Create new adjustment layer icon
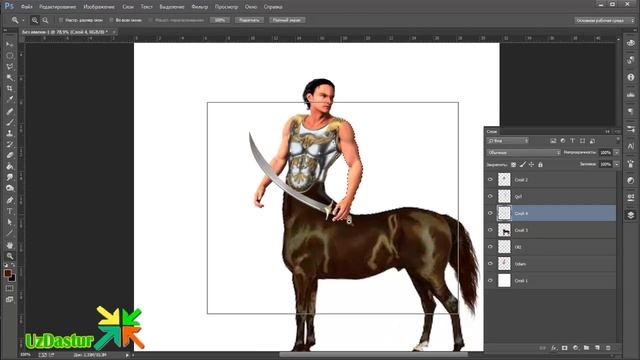The width and height of the screenshot is (640, 360). point(576,348)
